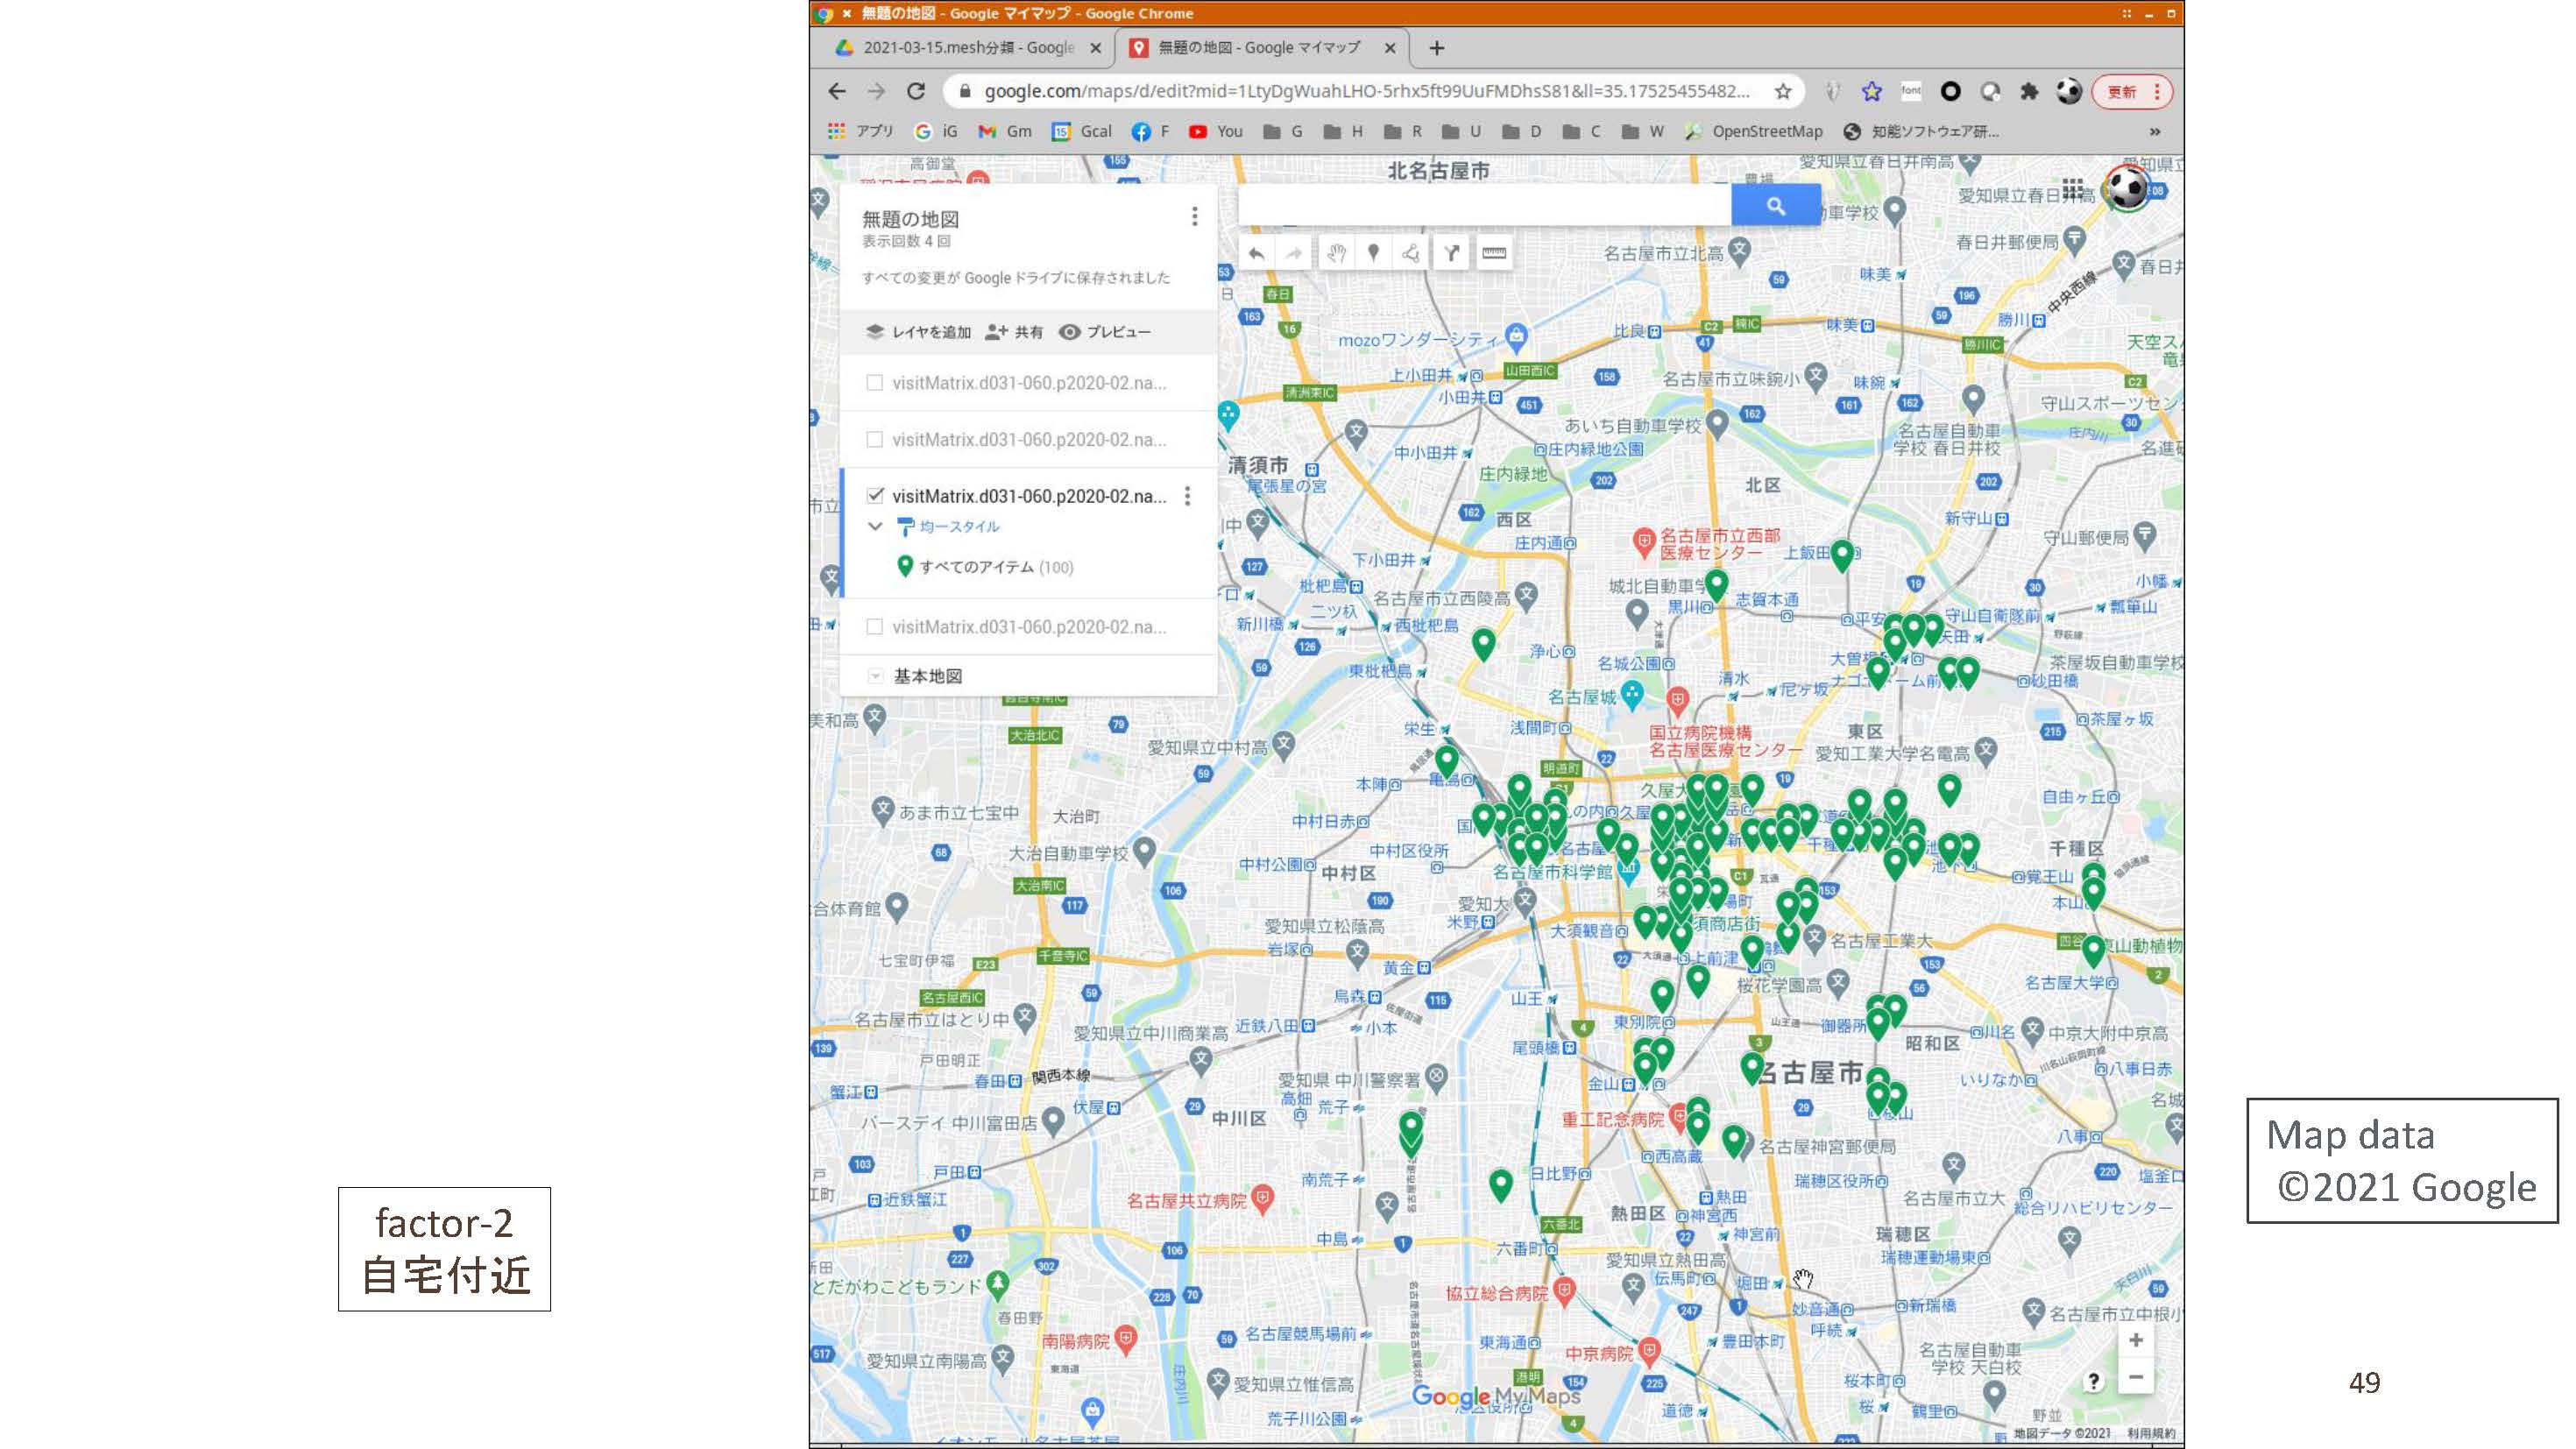This screenshot has width=2576, height=1449.
Task: Click the Chrome address bar URL
Action: 1366,91
